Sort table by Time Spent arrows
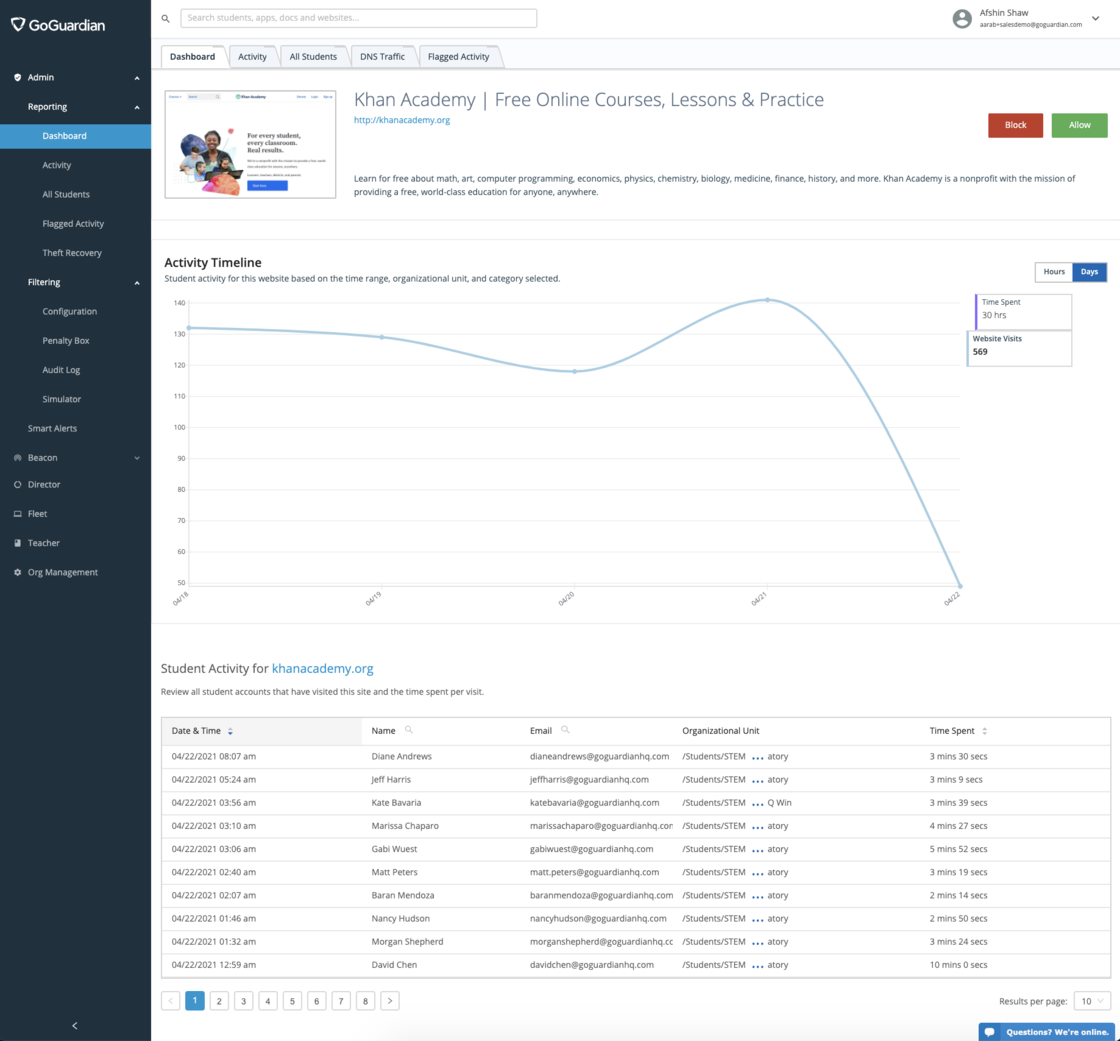The height and width of the screenshot is (1041, 1120). (984, 731)
